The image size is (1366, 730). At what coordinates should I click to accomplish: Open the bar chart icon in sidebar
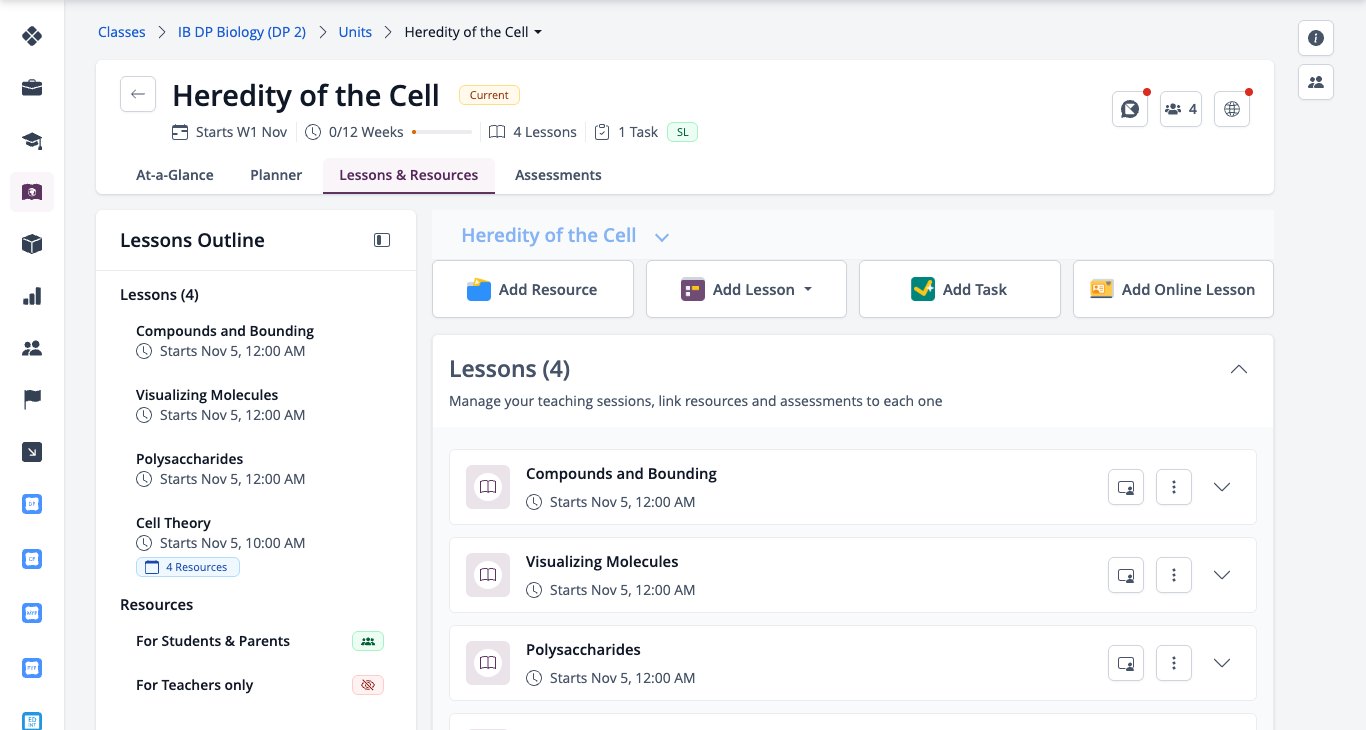pos(32,296)
